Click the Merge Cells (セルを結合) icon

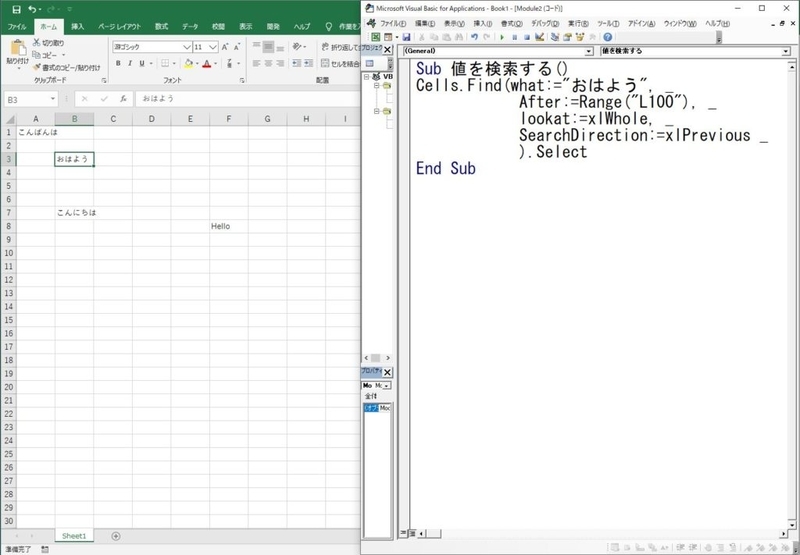pos(325,63)
